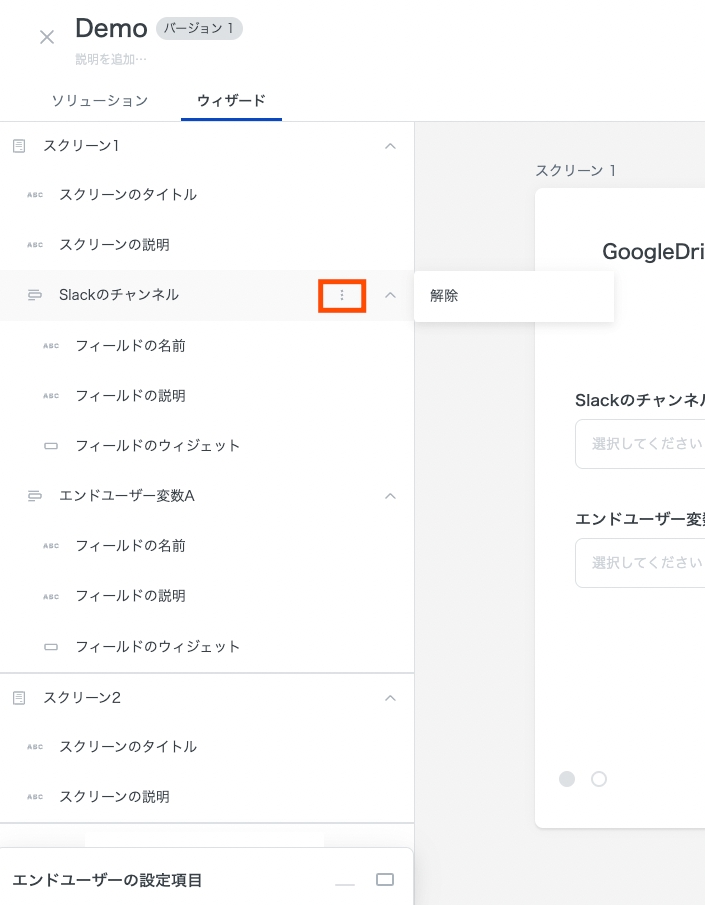Click the maximize icon in エンドユーザーの設定項目 panel
Viewport: 705px width, 905px height.
pos(385,880)
